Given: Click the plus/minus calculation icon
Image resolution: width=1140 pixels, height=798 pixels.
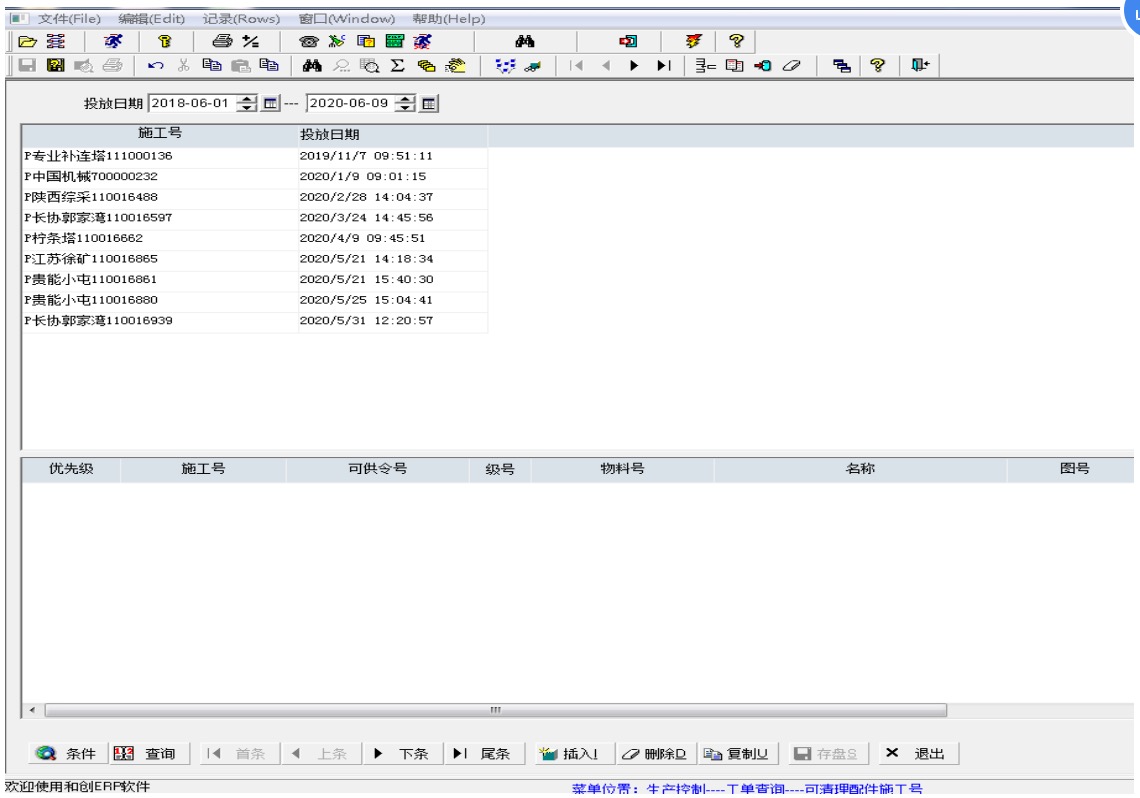Looking at the screenshot, I should click(251, 41).
